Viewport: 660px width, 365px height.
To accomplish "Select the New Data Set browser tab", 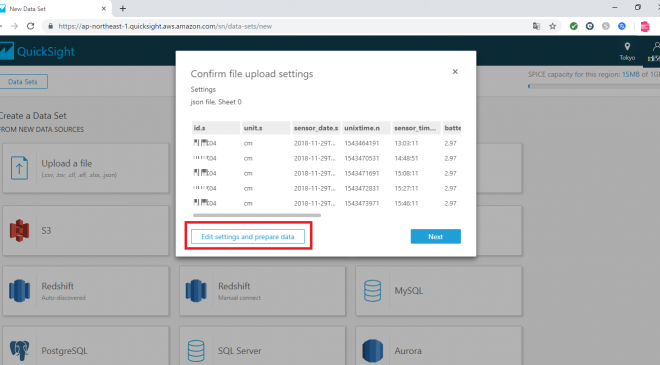I will [x=55, y=8].
